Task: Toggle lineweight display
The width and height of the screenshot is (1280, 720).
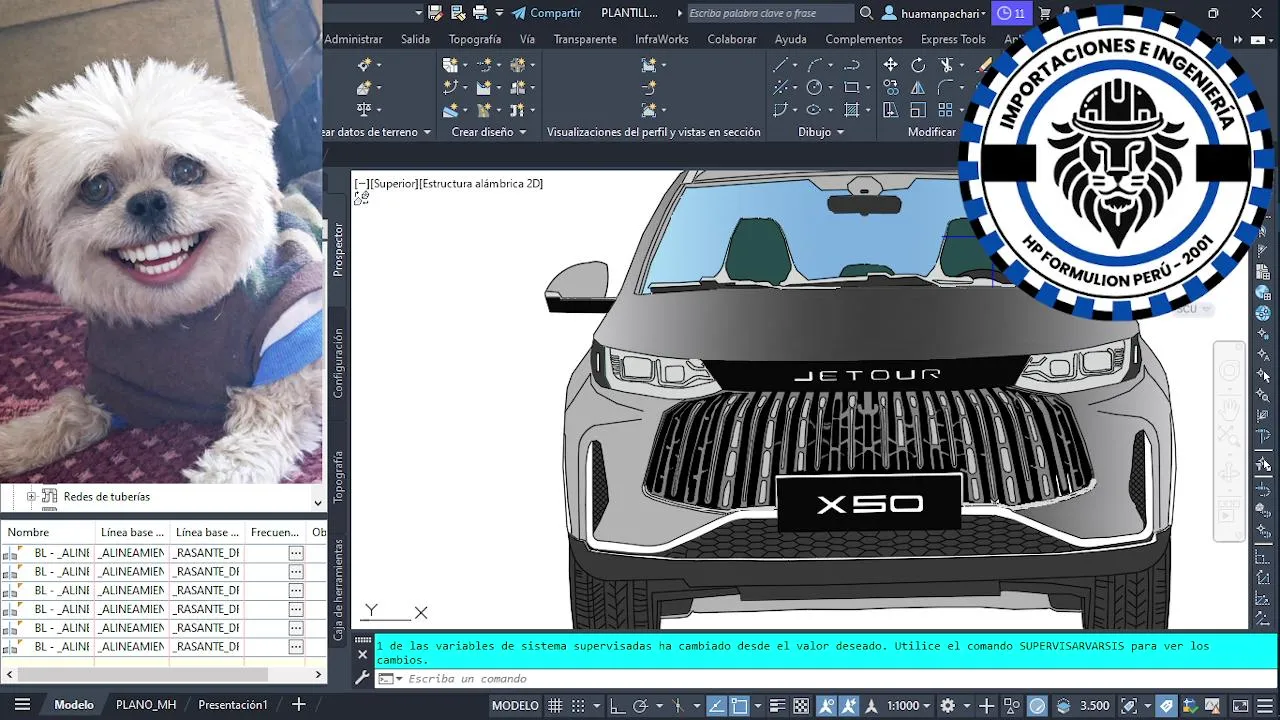Action: 778,705
